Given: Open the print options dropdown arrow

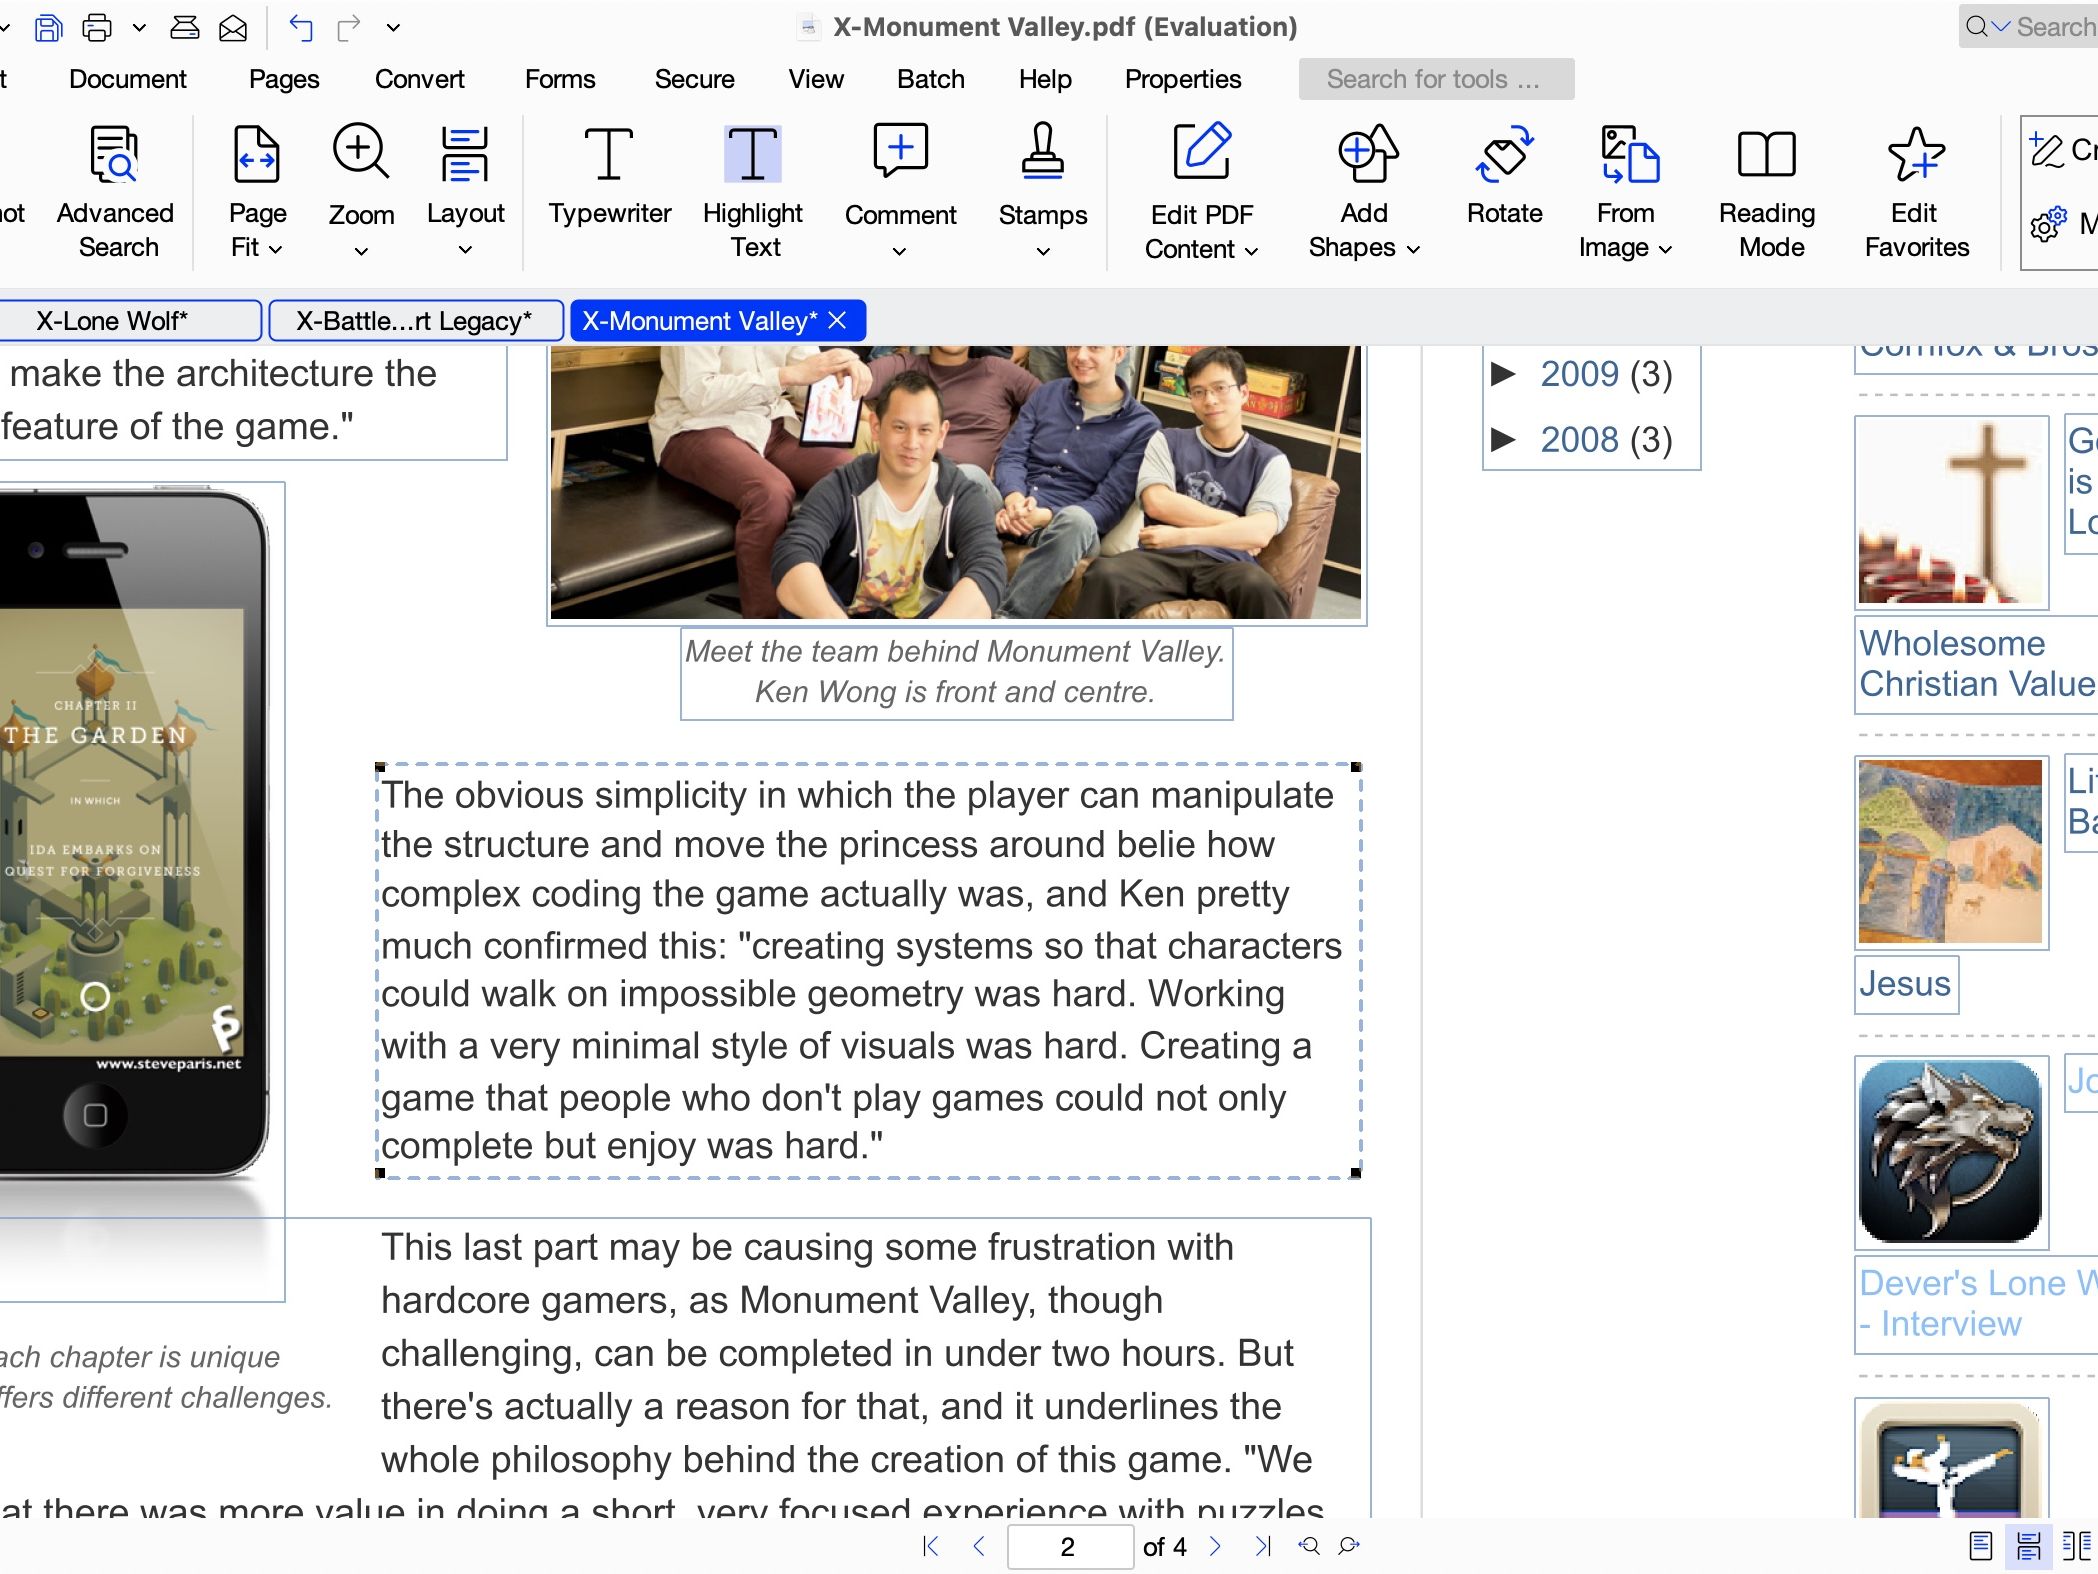Looking at the screenshot, I should [x=139, y=28].
